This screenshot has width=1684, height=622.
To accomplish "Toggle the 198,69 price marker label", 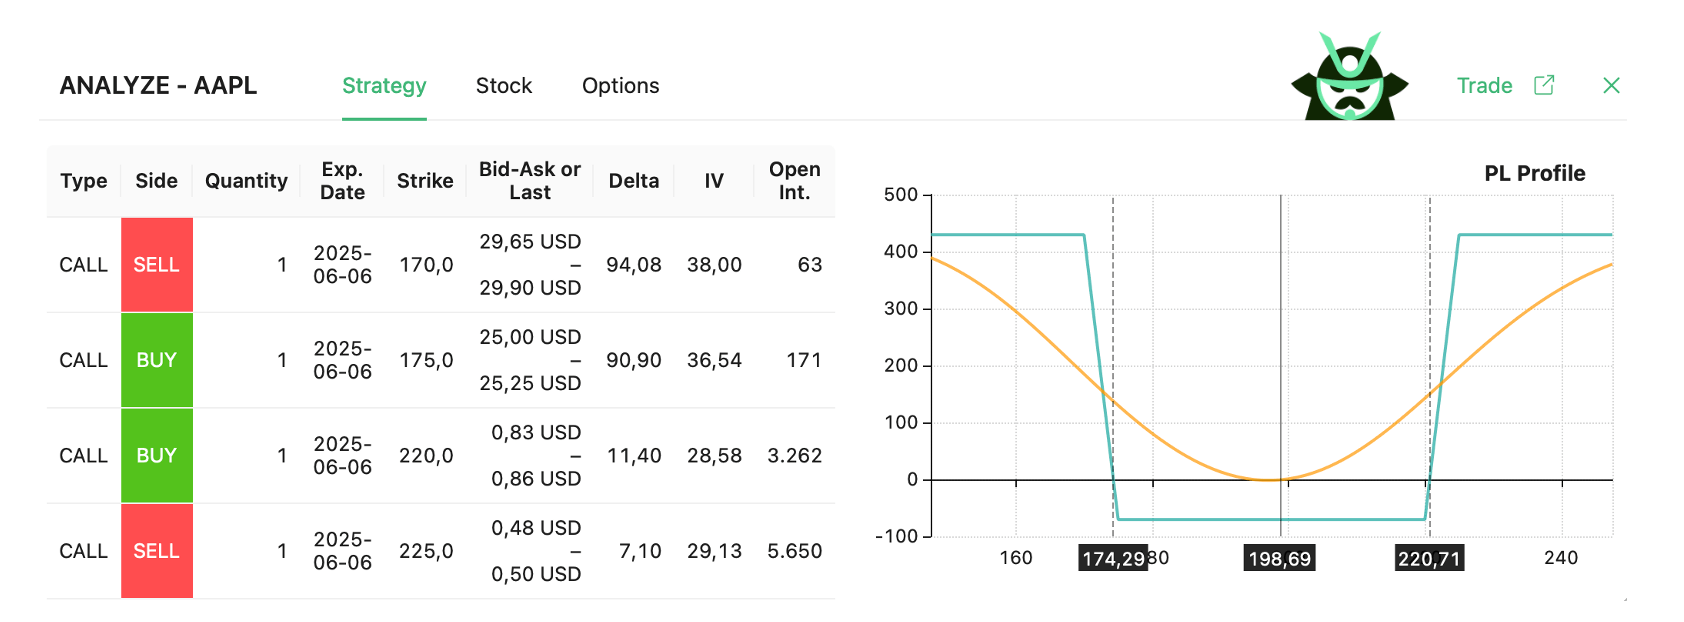I will coord(1281,558).
